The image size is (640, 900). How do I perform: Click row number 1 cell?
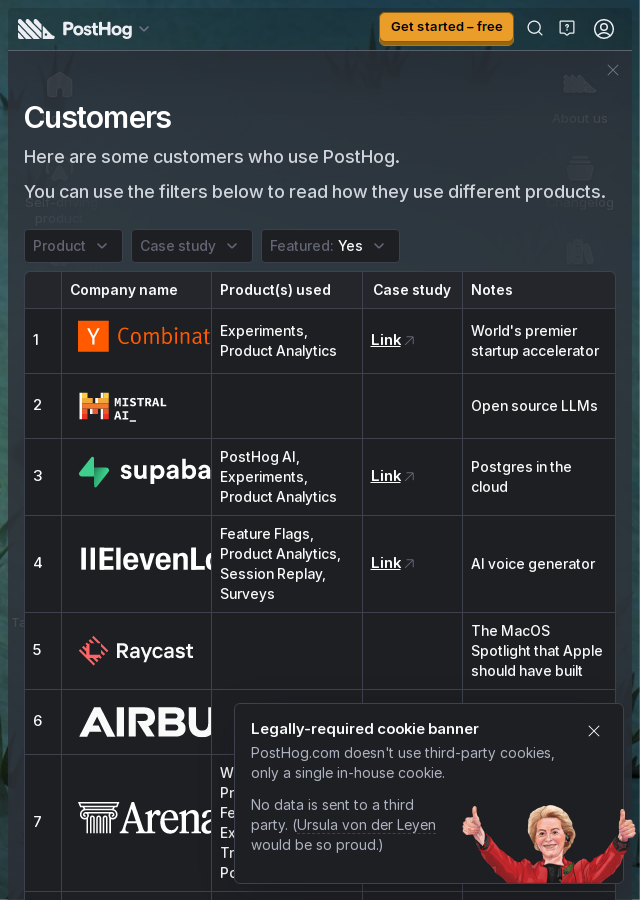pos(43,341)
